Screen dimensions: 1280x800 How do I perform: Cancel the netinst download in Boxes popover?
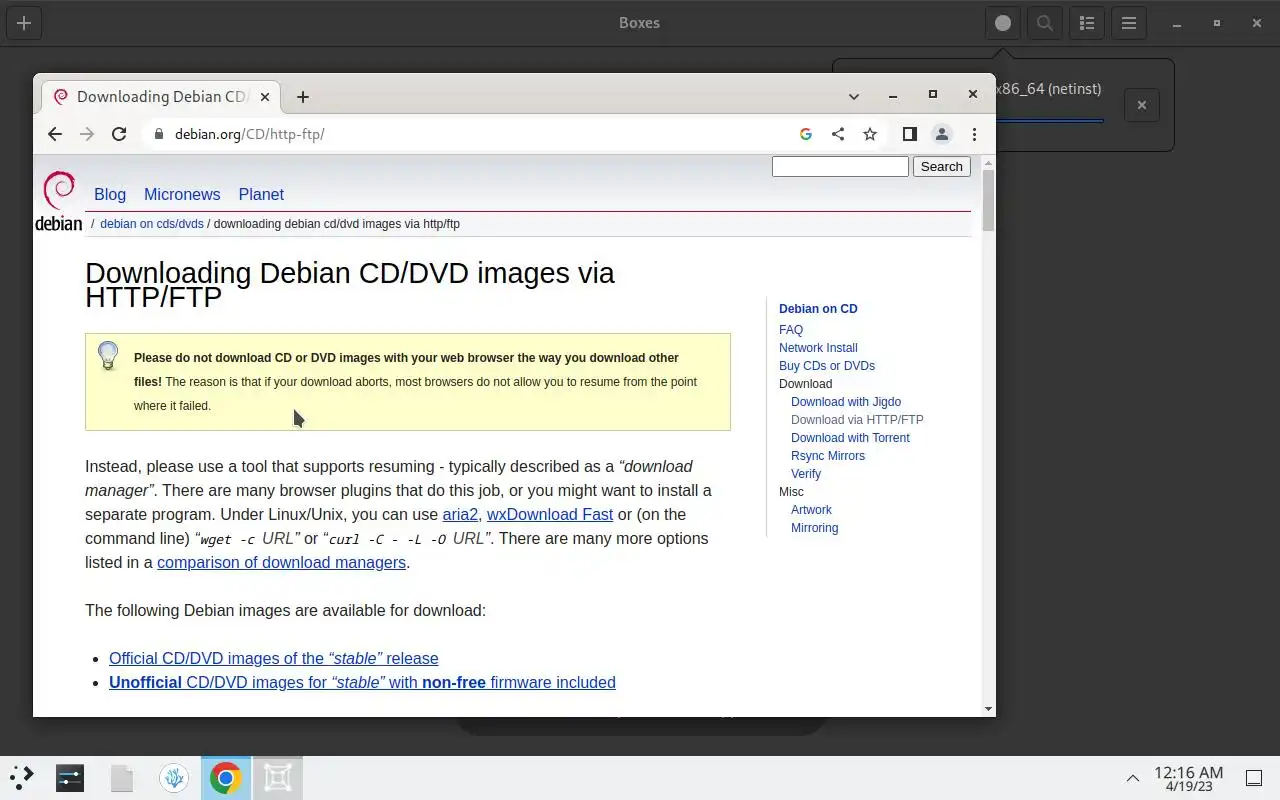pos(1142,105)
